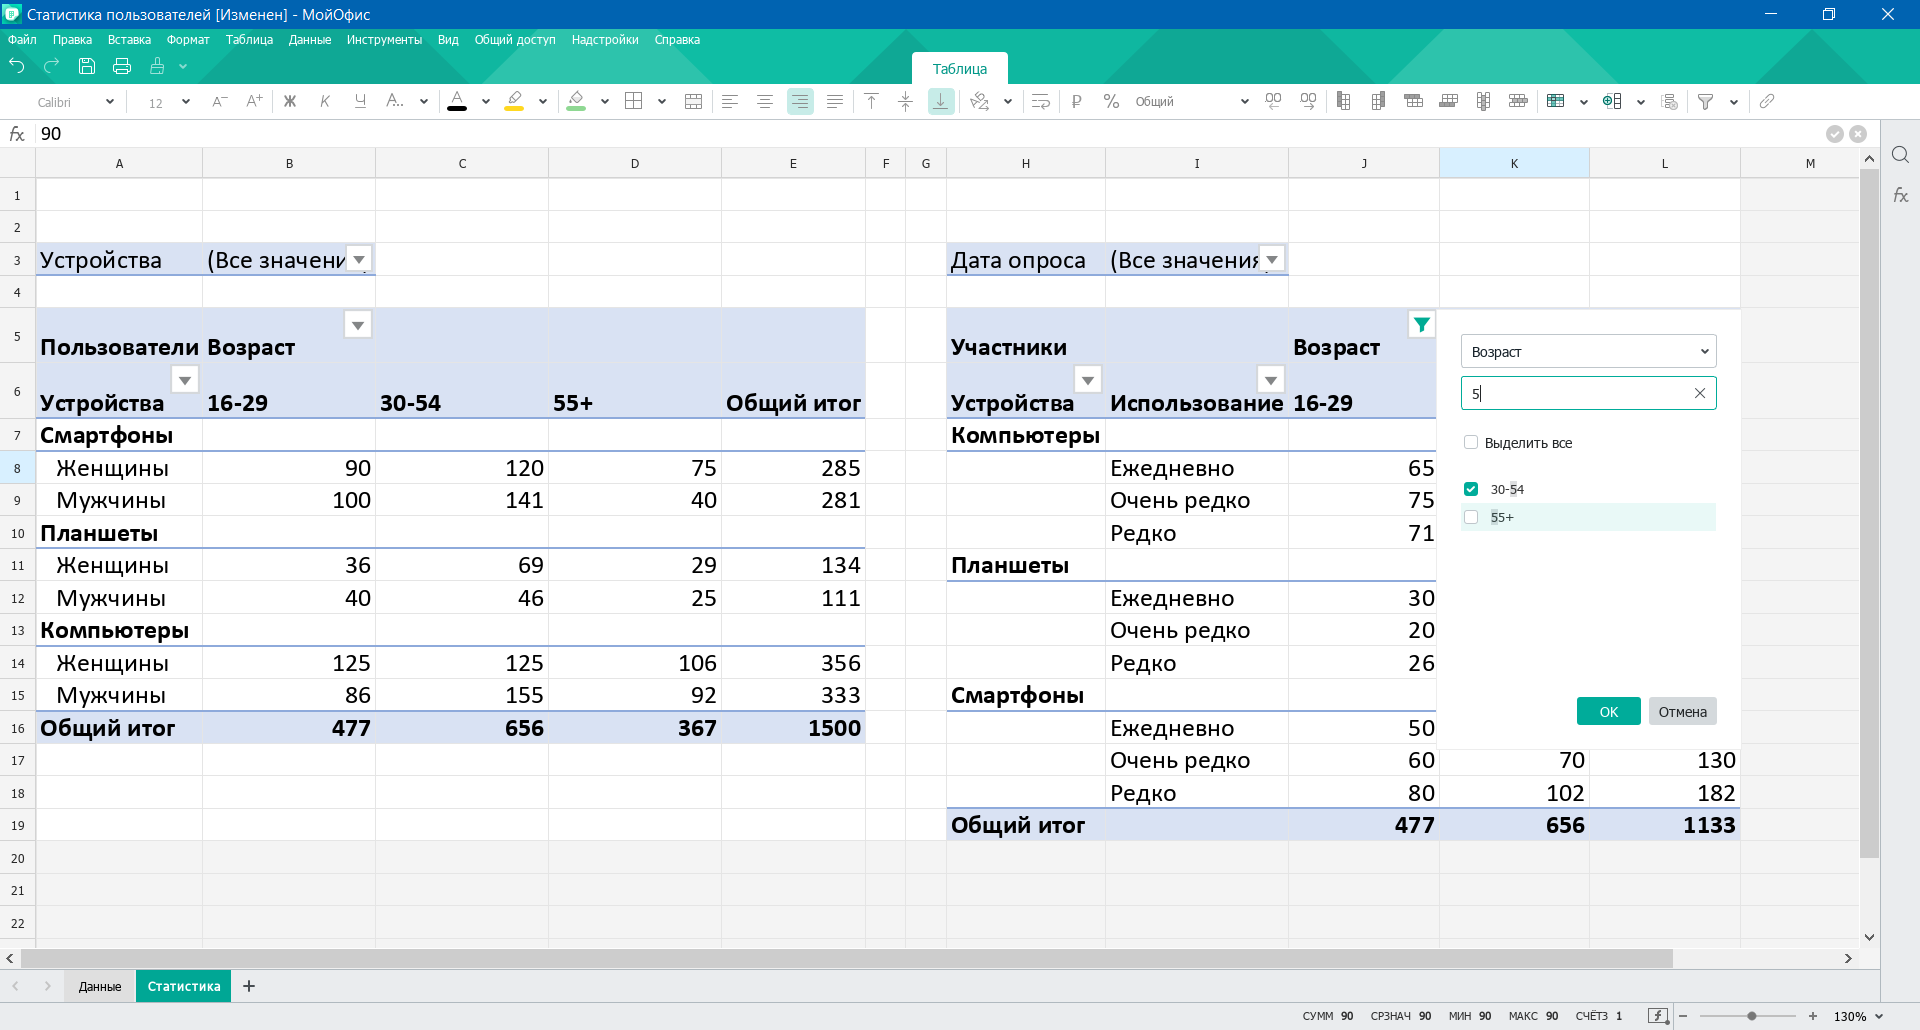Viewport: 1920px width, 1030px height.
Task: Uncheck the 30-54 age group checkbox
Action: point(1471,489)
